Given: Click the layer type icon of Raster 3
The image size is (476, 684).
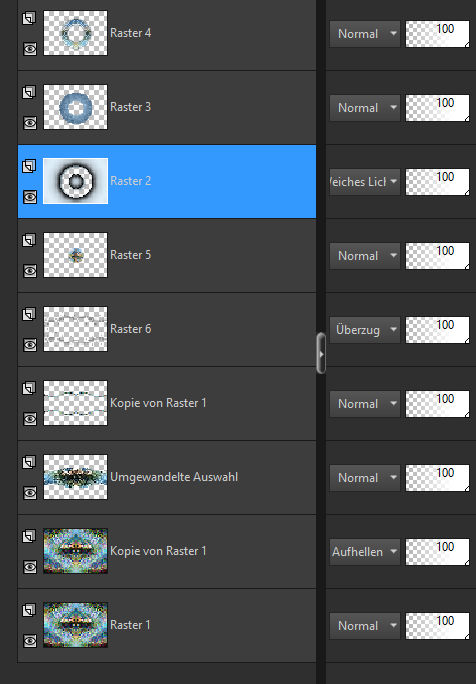Looking at the screenshot, I should [29, 92].
